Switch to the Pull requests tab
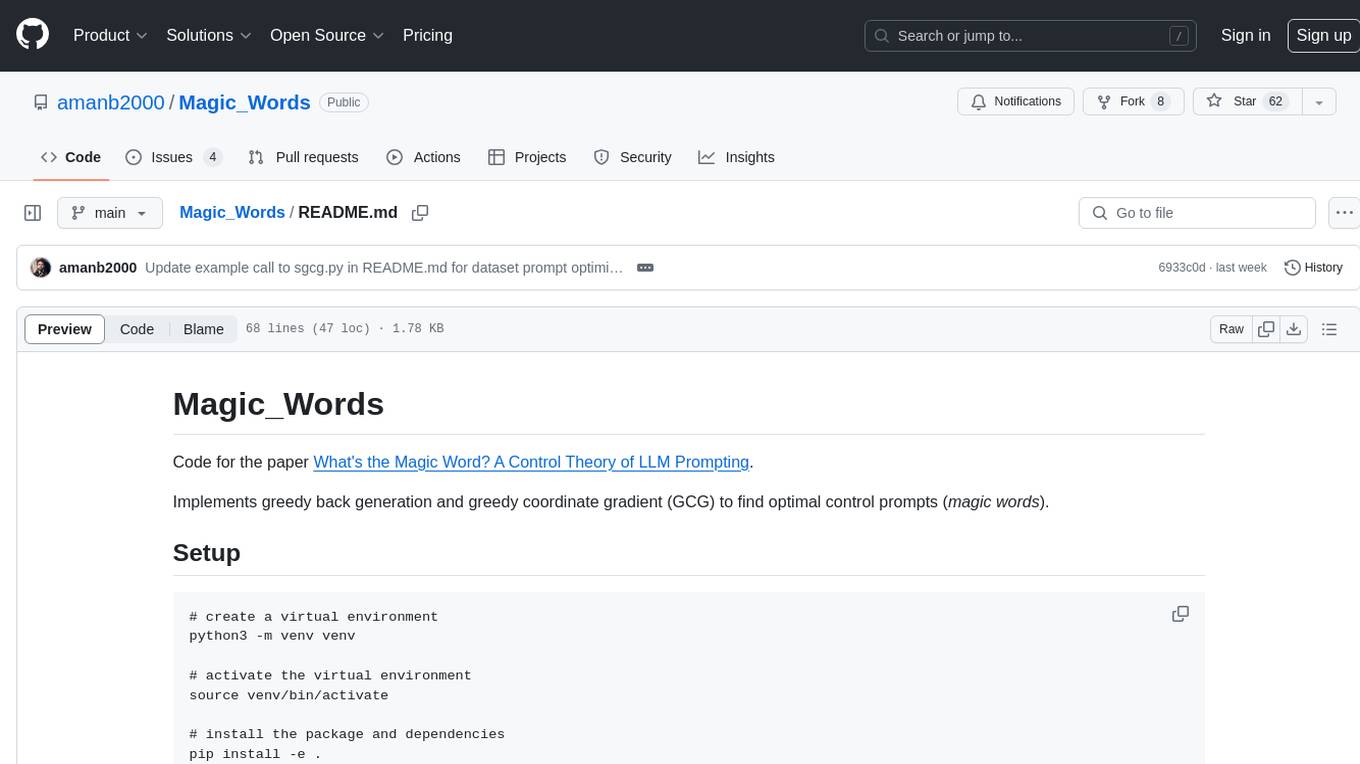The height and width of the screenshot is (764, 1360). pos(303,157)
